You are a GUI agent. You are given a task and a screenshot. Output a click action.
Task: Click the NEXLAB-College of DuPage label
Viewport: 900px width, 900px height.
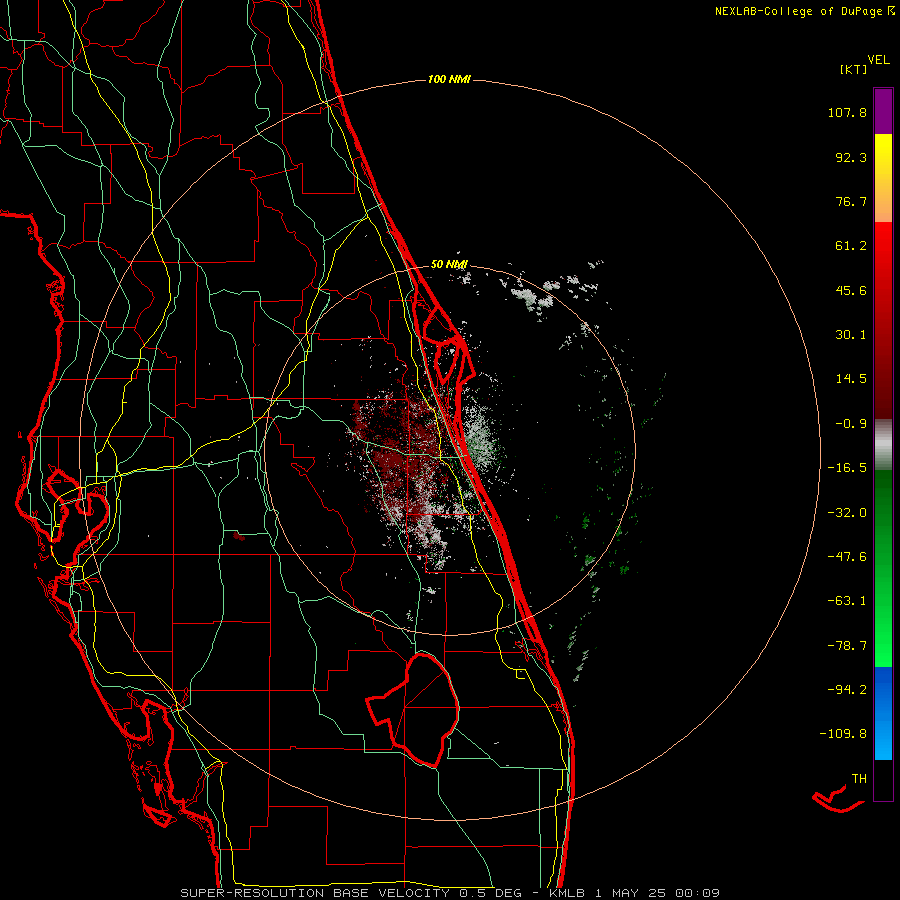tap(804, 11)
